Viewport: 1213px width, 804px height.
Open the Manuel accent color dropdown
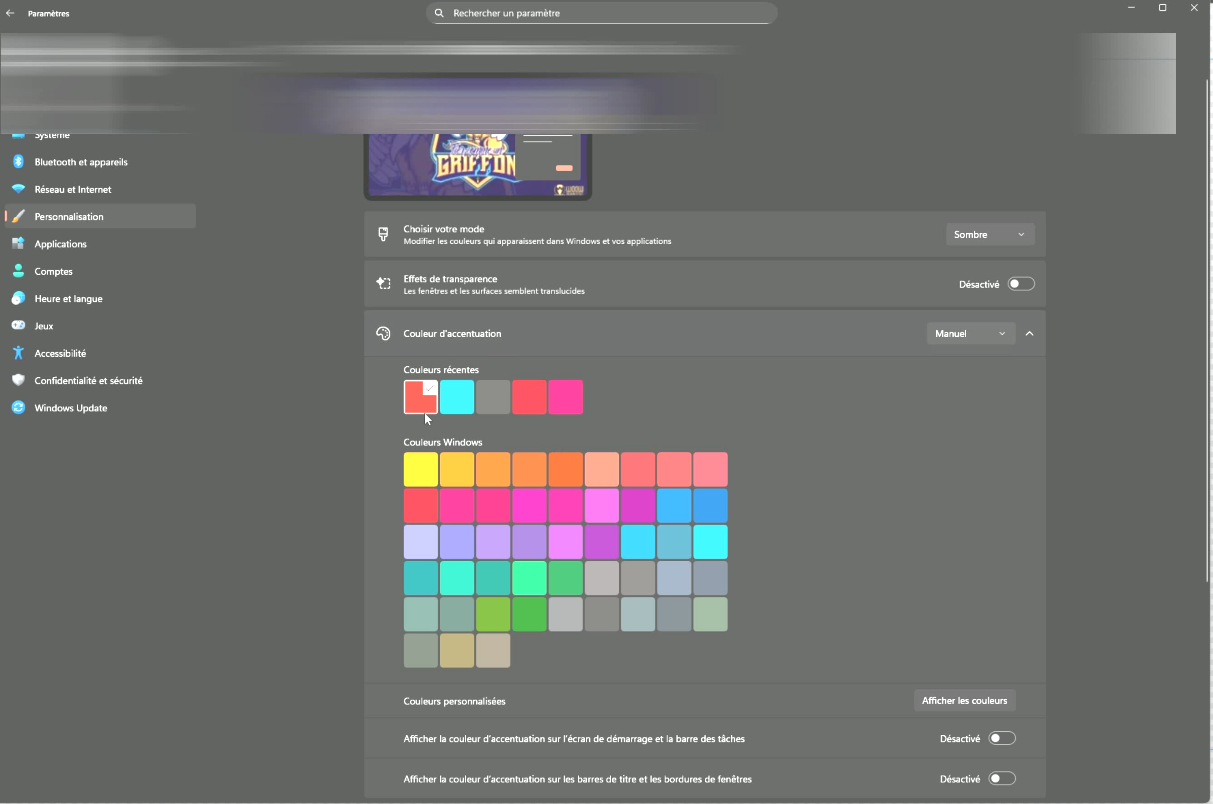(x=970, y=334)
